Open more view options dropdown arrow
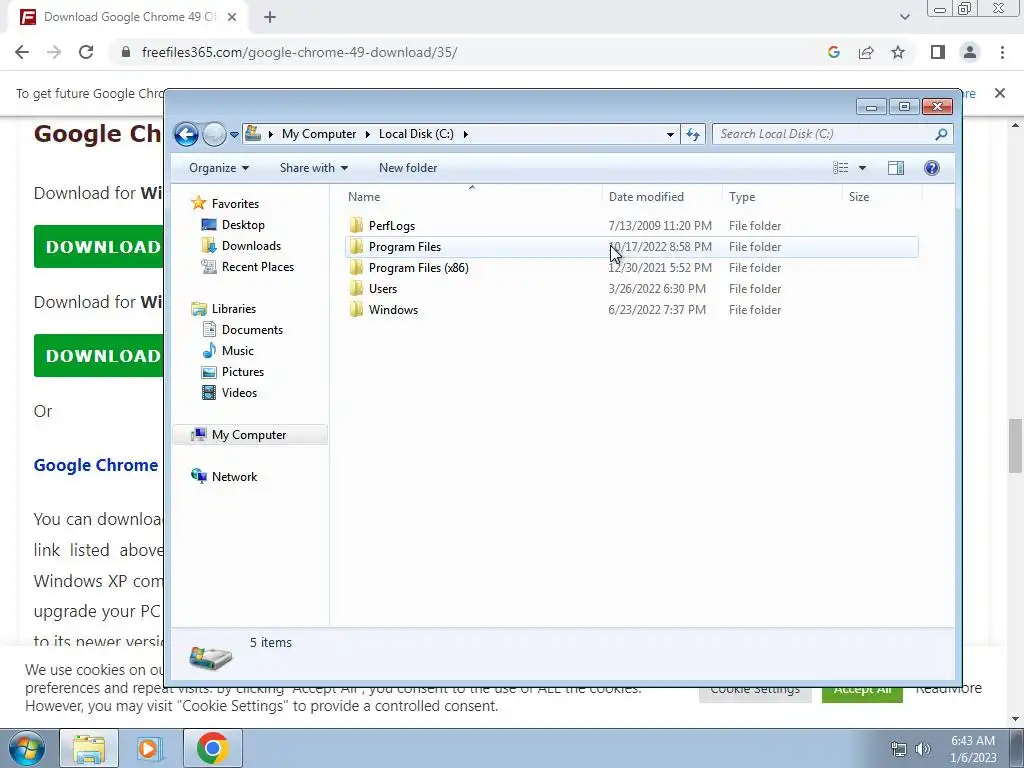The width and height of the screenshot is (1024, 768). (x=862, y=168)
